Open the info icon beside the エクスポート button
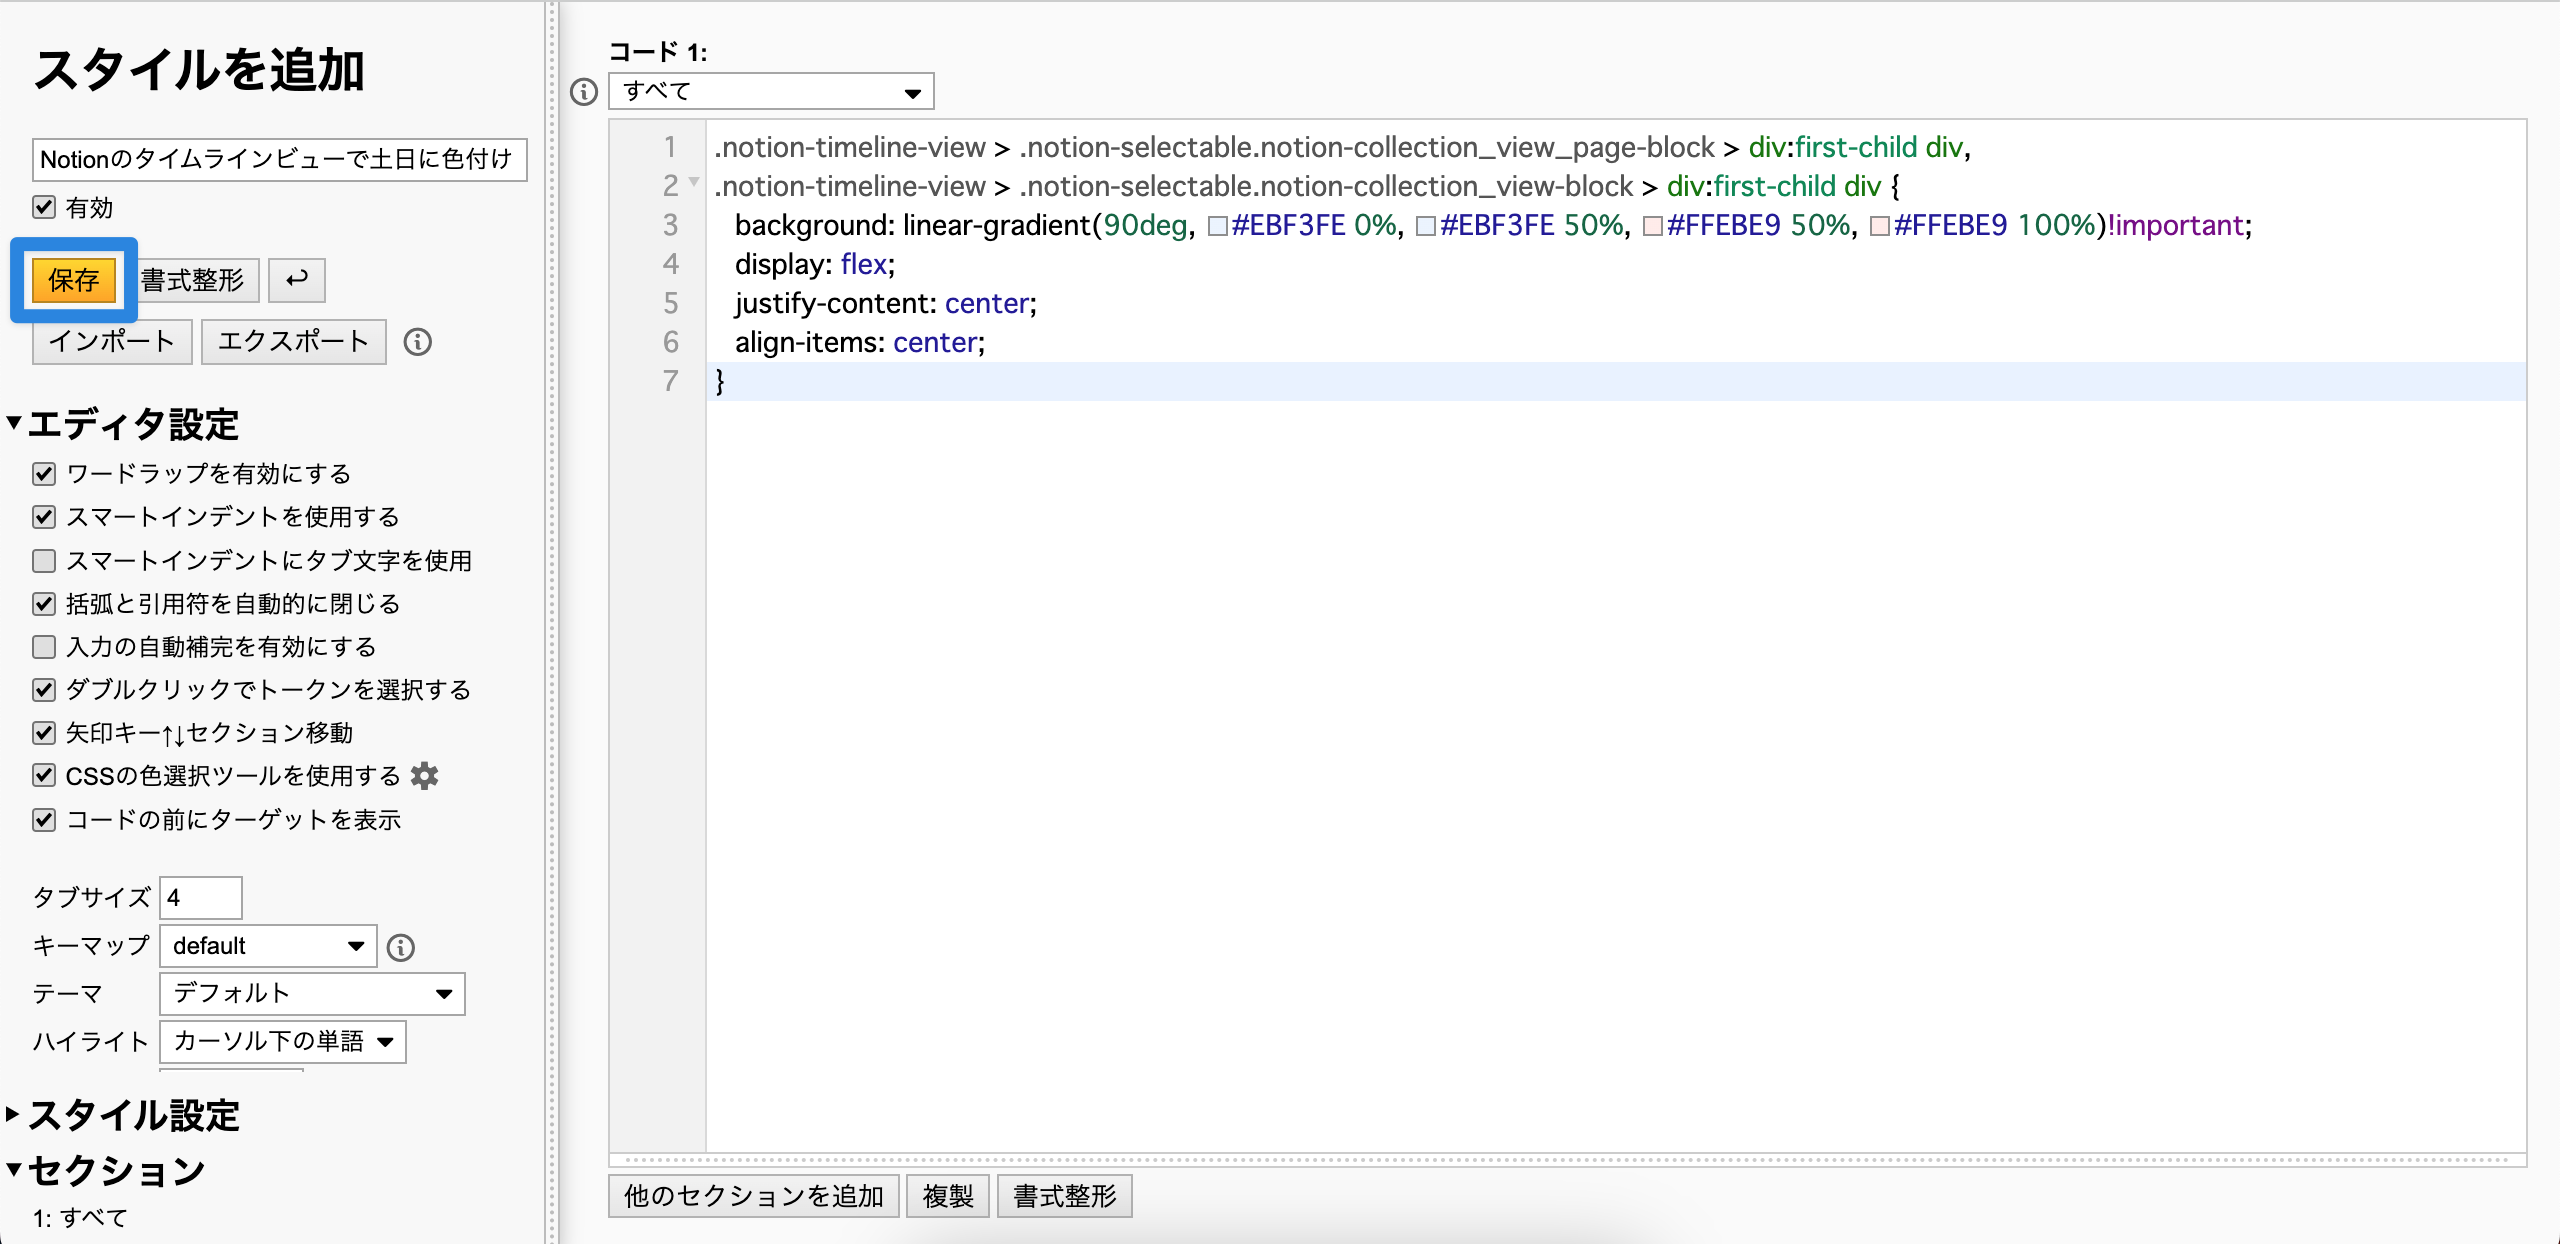The width and height of the screenshot is (2560, 1244). coord(417,342)
